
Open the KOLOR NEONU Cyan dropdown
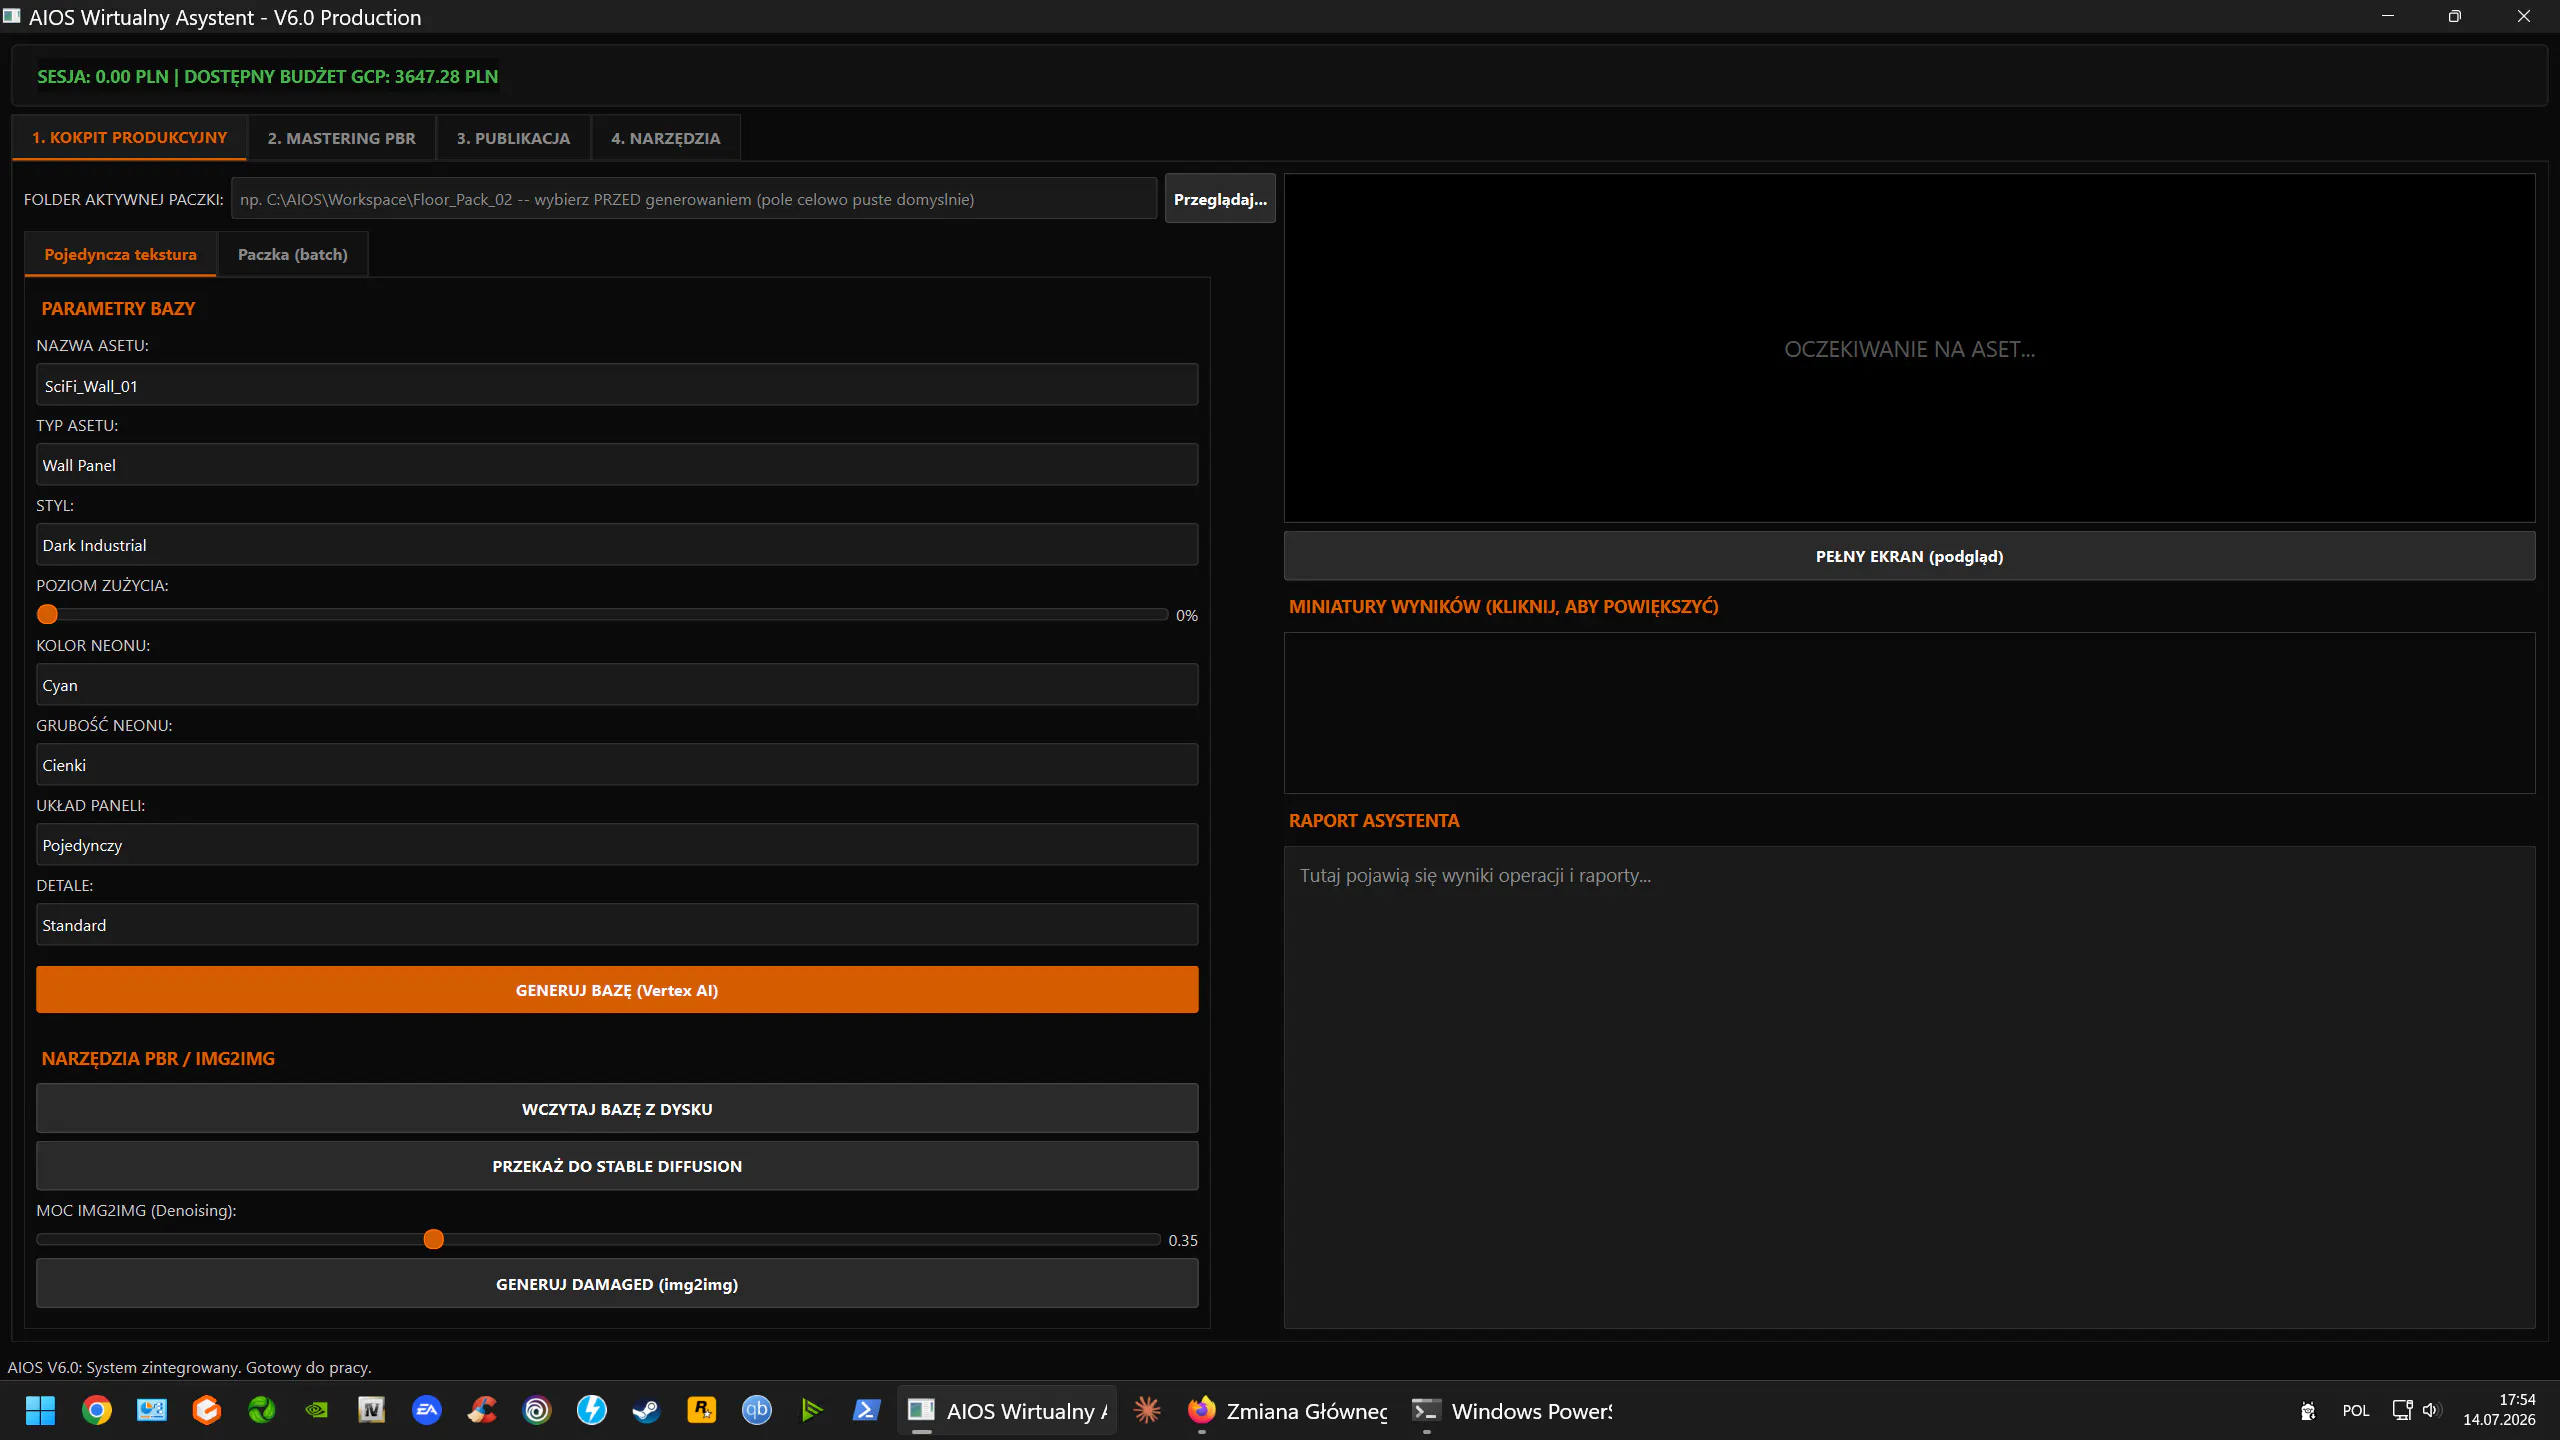click(x=617, y=685)
